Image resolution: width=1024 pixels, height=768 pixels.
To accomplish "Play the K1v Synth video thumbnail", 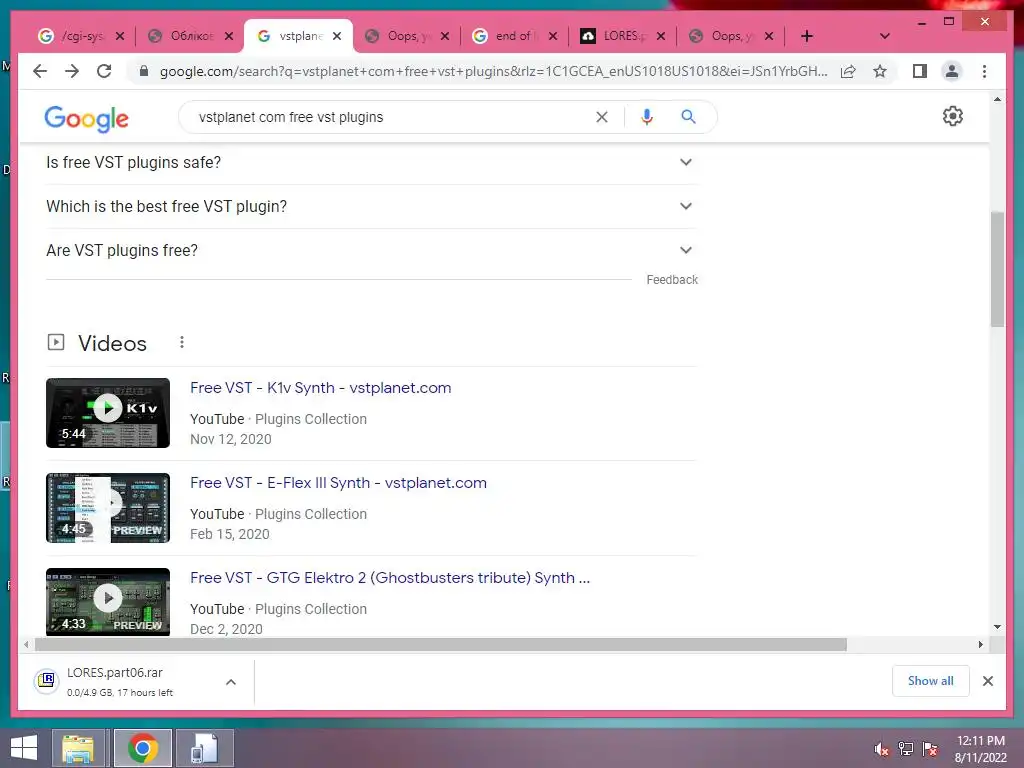I will click(x=108, y=413).
